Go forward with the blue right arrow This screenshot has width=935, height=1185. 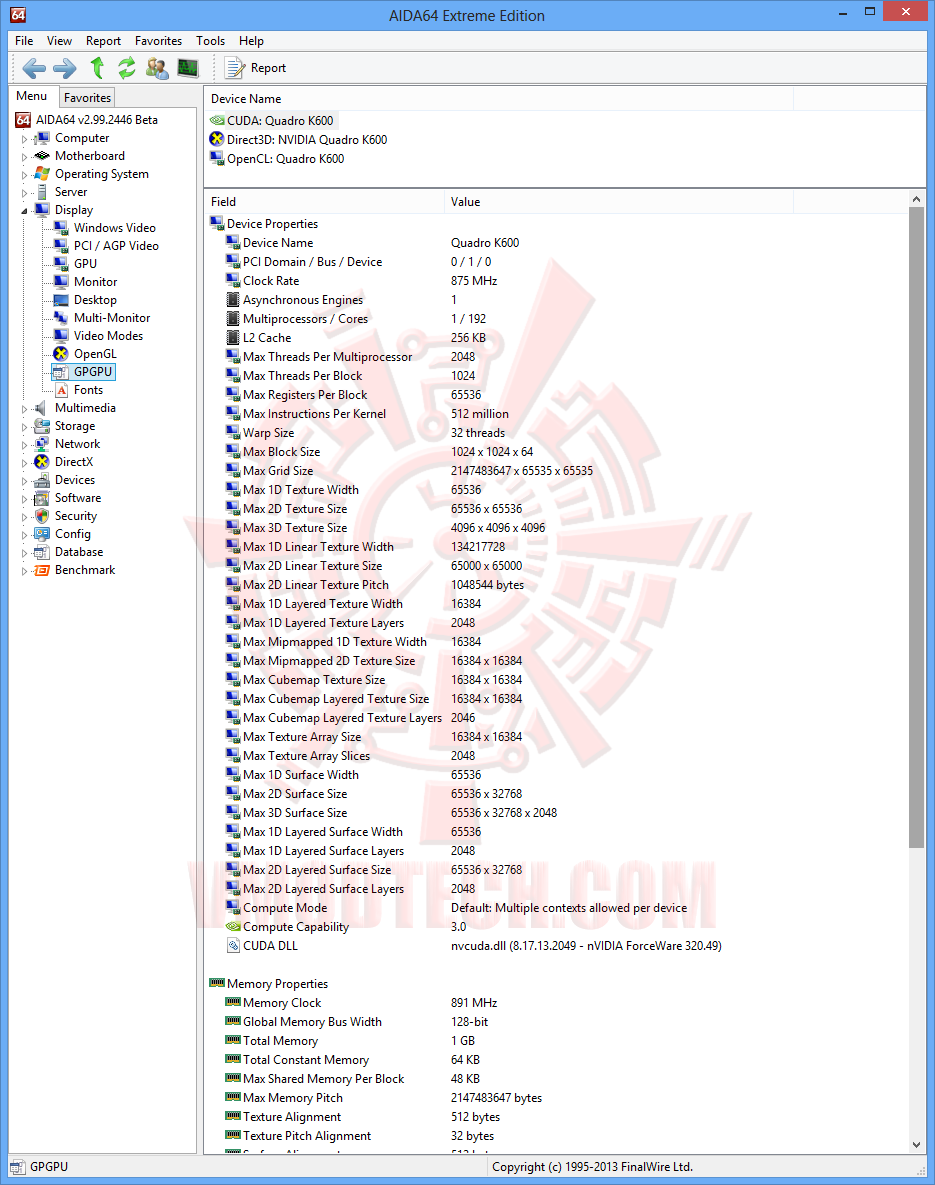pos(65,69)
